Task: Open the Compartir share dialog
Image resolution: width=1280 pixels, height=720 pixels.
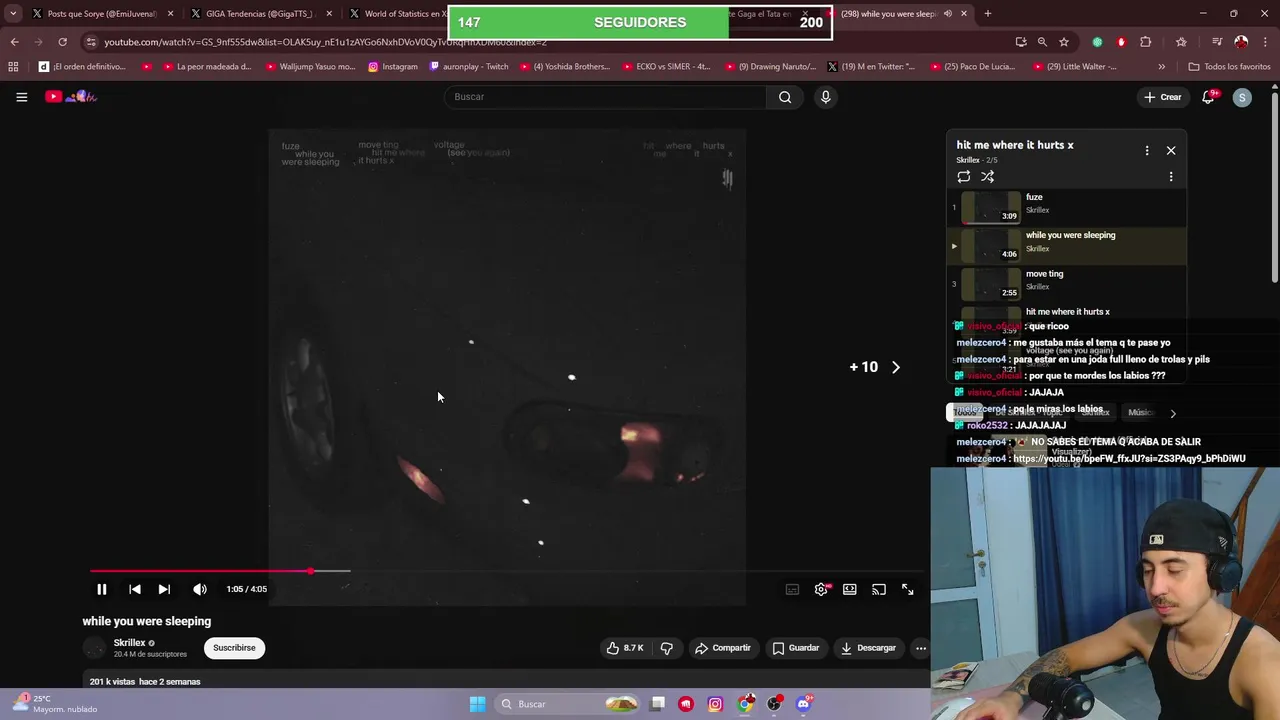Action: click(x=723, y=648)
